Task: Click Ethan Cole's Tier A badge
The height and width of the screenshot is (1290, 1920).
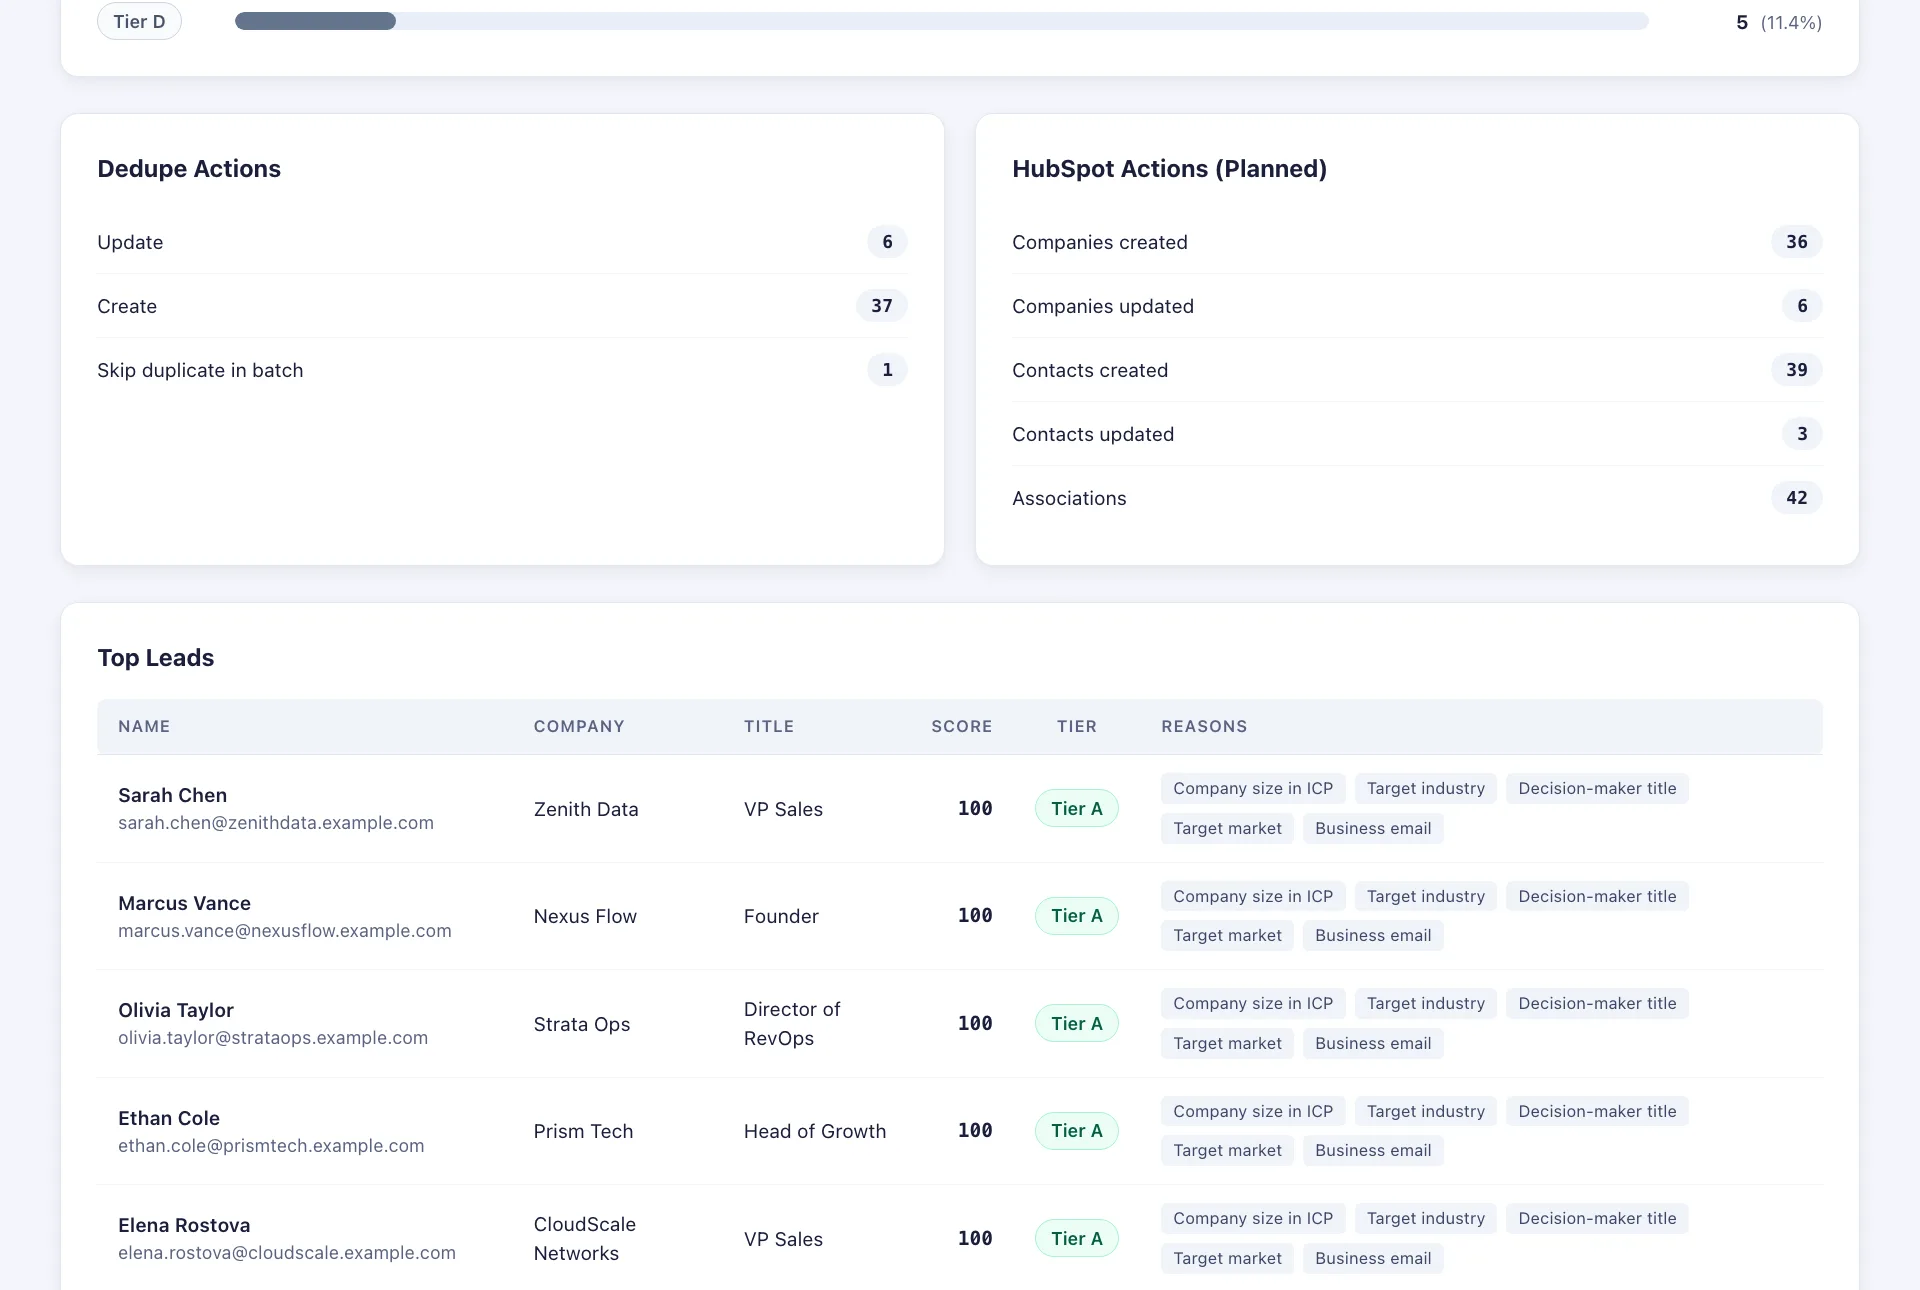Action: tap(1077, 1131)
